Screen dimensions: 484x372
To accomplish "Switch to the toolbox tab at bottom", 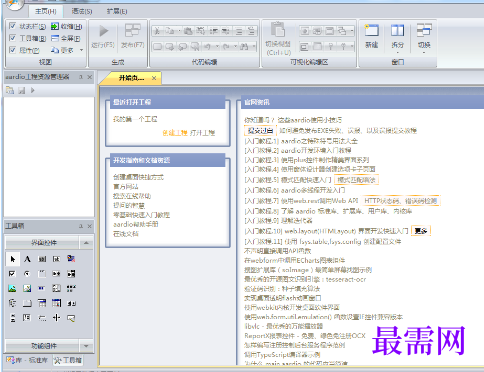I will 68,360.
